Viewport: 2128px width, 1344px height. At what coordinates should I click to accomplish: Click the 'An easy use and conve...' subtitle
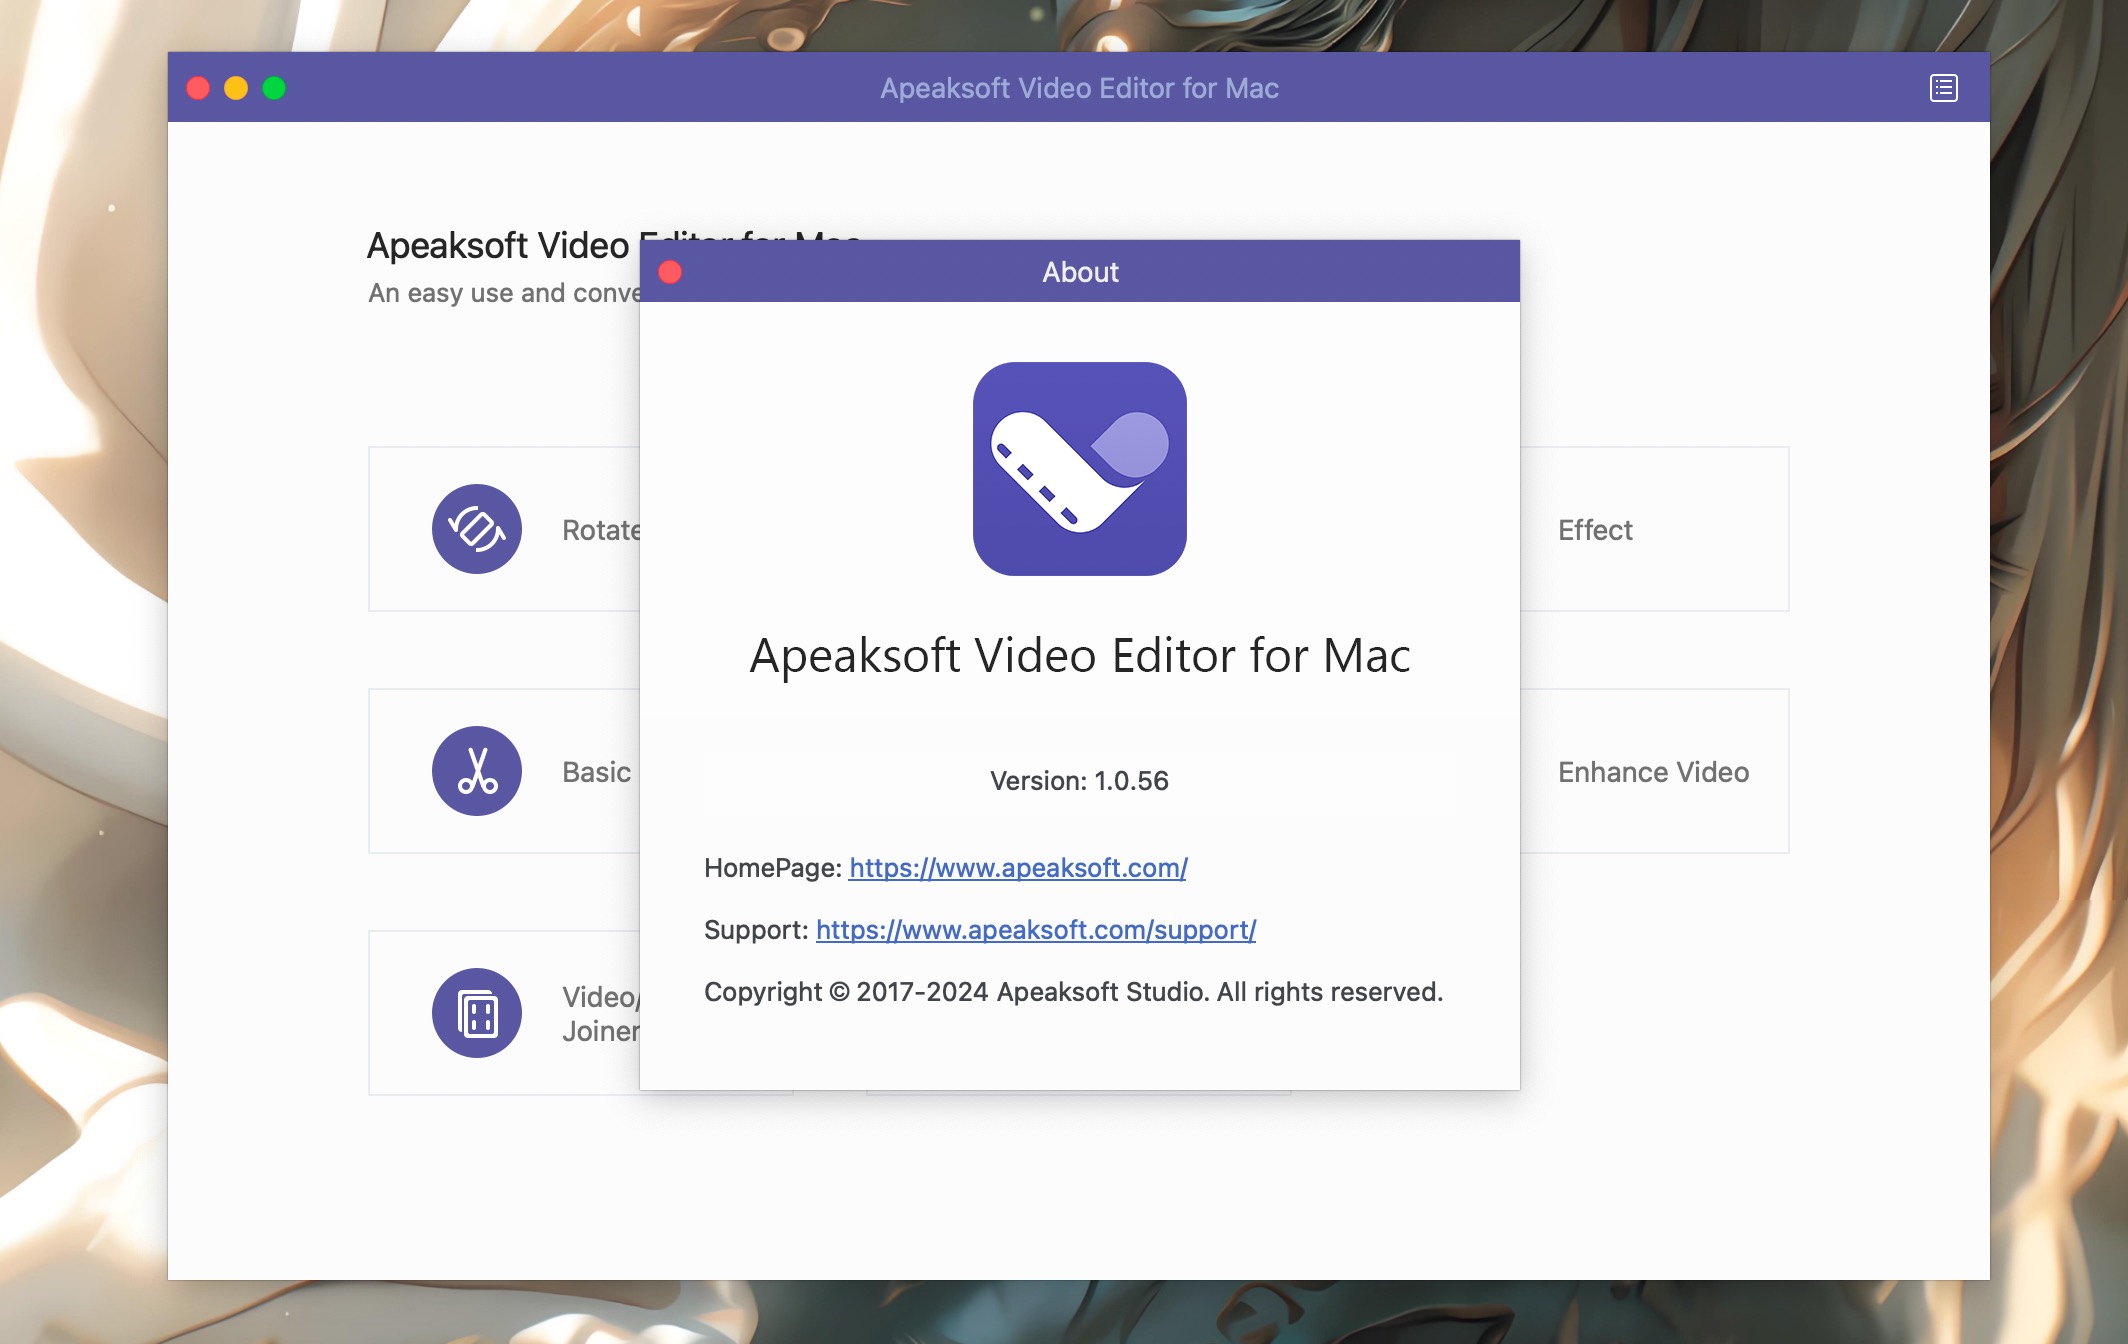click(x=504, y=293)
